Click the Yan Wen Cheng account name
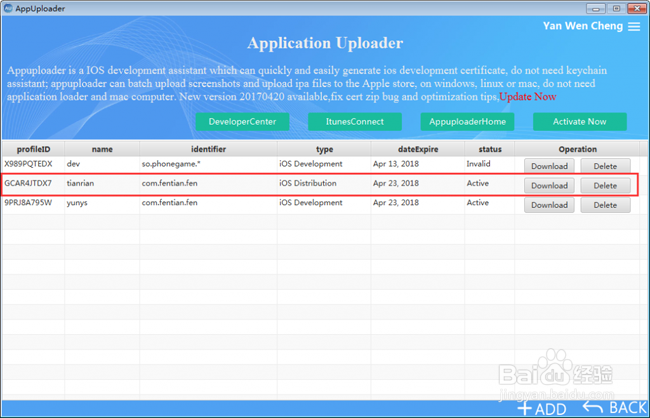The width and height of the screenshot is (650, 418). click(583, 26)
